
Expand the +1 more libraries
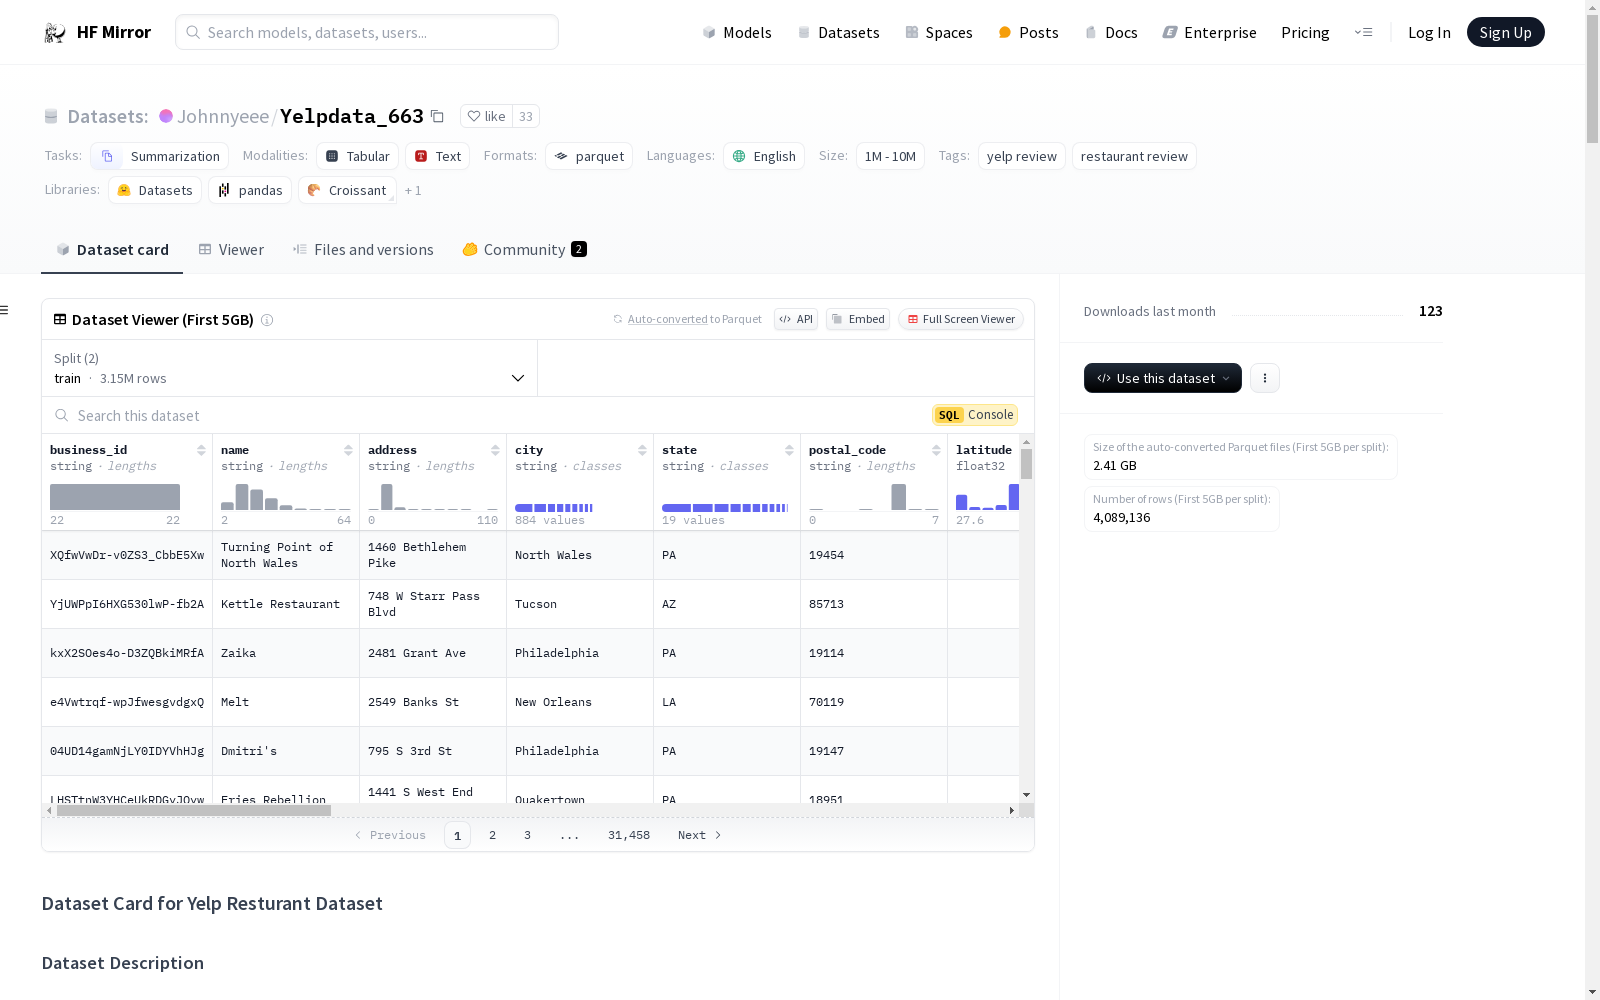413,190
